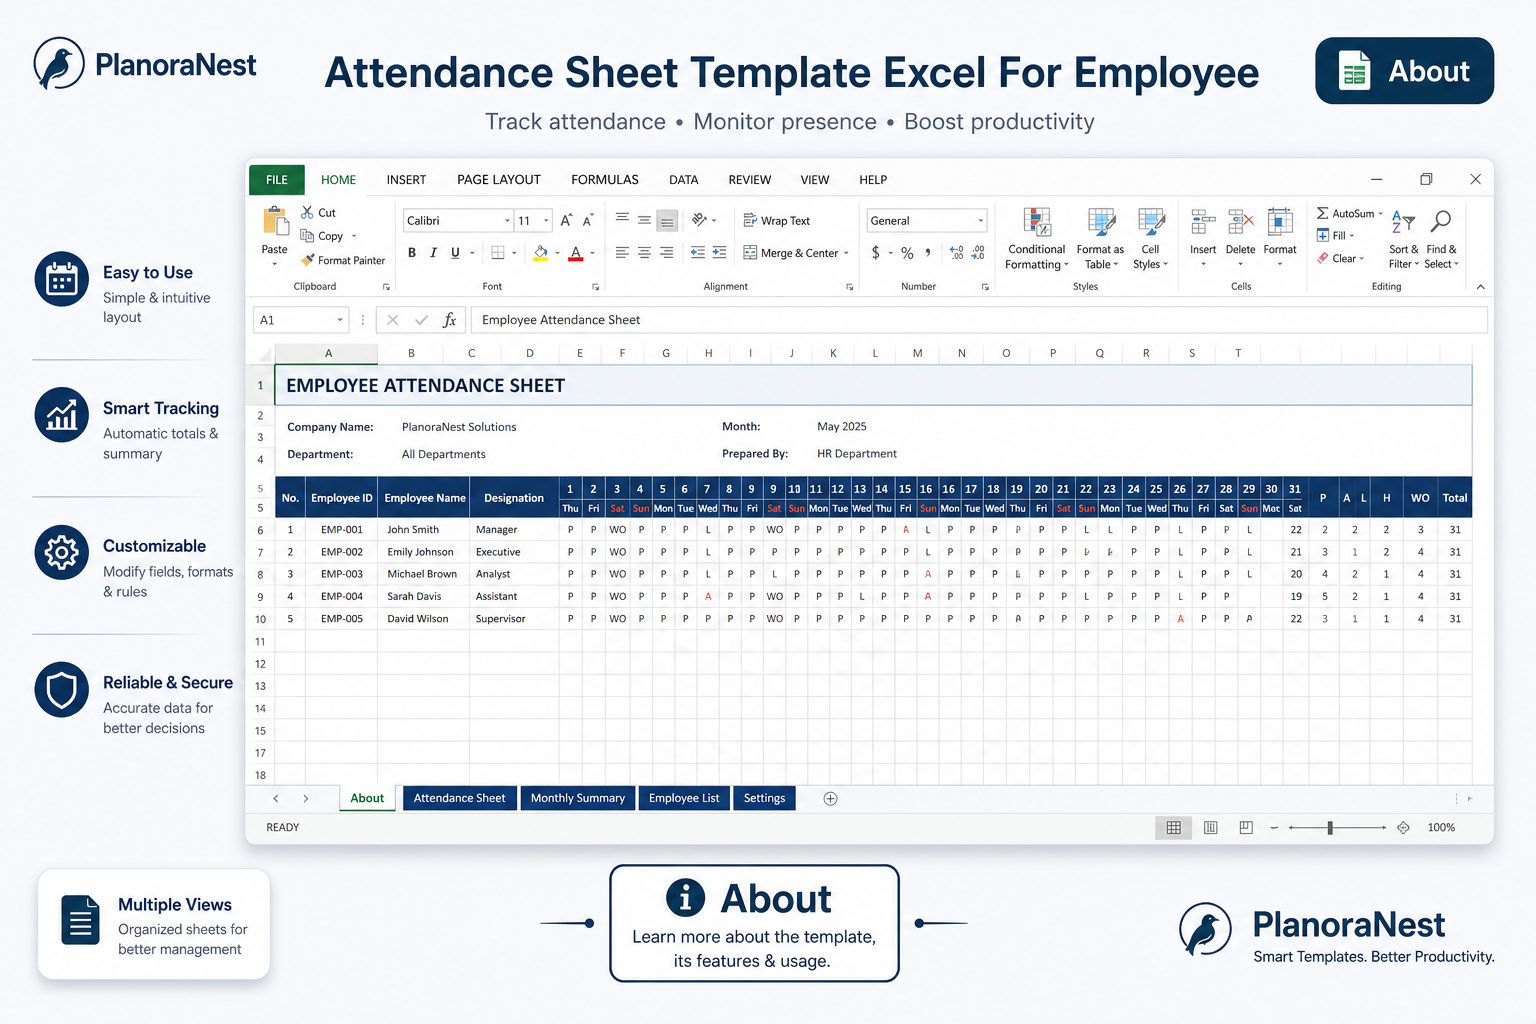Open Conditional Formatting icon
Screen dimensions: 1536x1024
(x=1038, y=222)
